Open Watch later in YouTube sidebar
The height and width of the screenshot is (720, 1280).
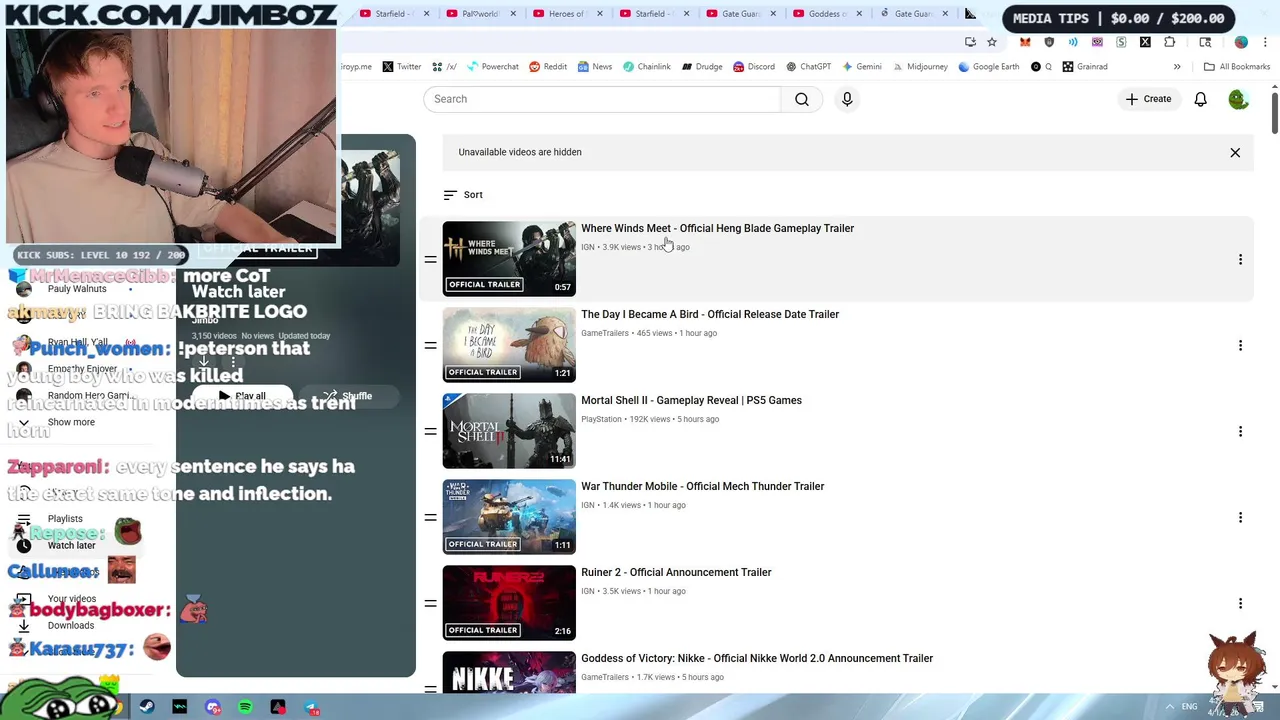click(x=70, y=546)
